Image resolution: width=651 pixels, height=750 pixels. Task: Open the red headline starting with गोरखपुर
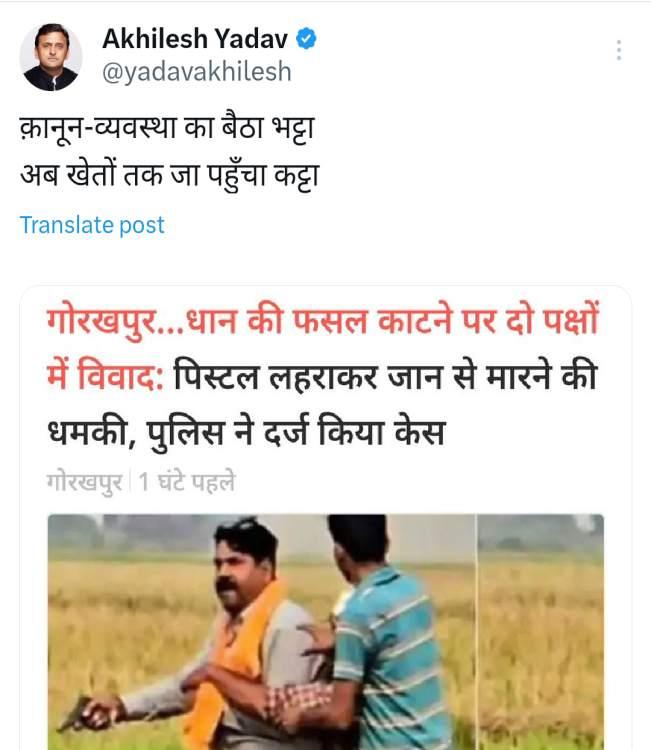[322, 321]
